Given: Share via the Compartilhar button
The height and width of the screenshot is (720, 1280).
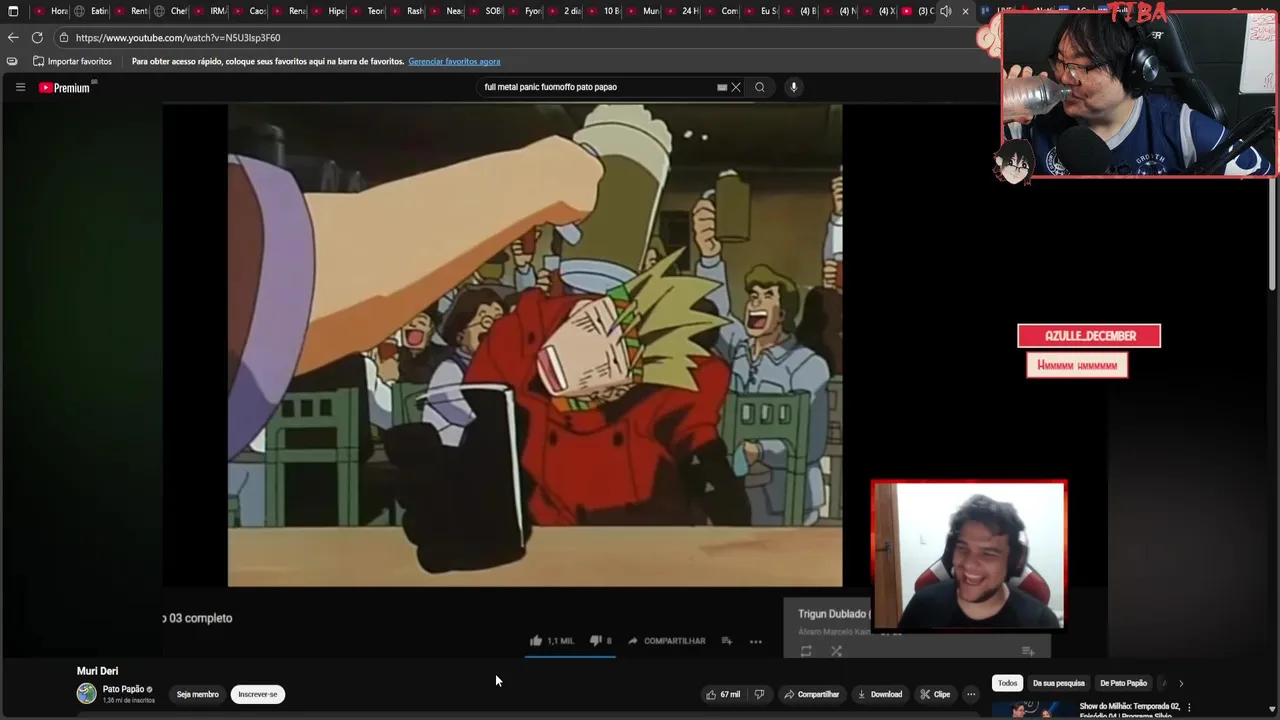Looking at the screenshot, I should 811,694.
